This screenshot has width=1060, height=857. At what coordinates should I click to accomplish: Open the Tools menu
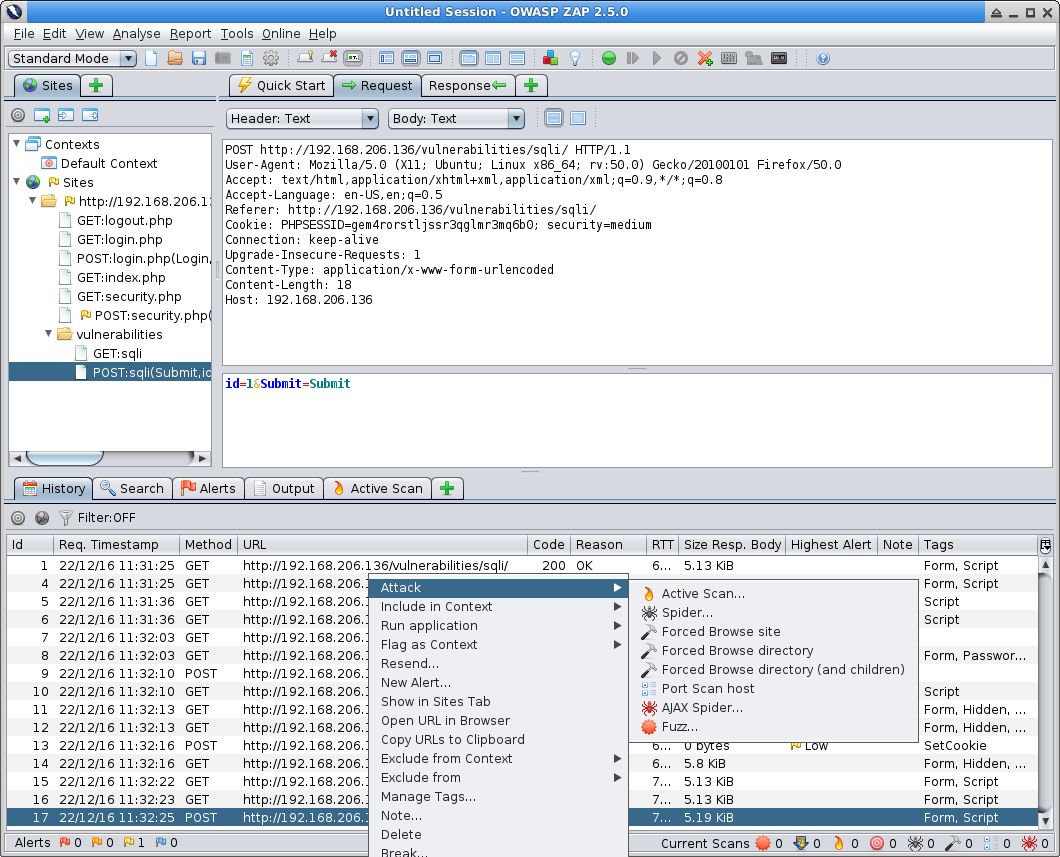(x=237, y=34)
